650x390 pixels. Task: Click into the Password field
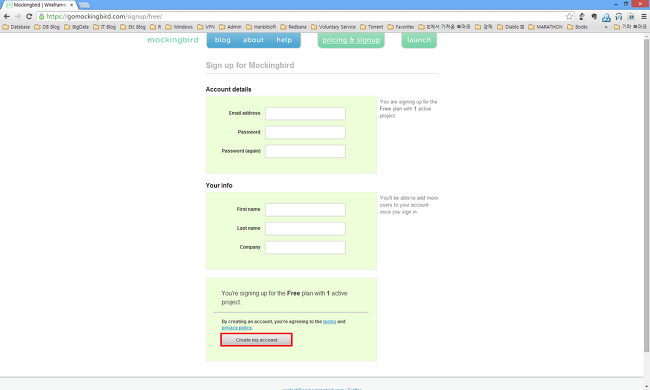click(305, 132)
